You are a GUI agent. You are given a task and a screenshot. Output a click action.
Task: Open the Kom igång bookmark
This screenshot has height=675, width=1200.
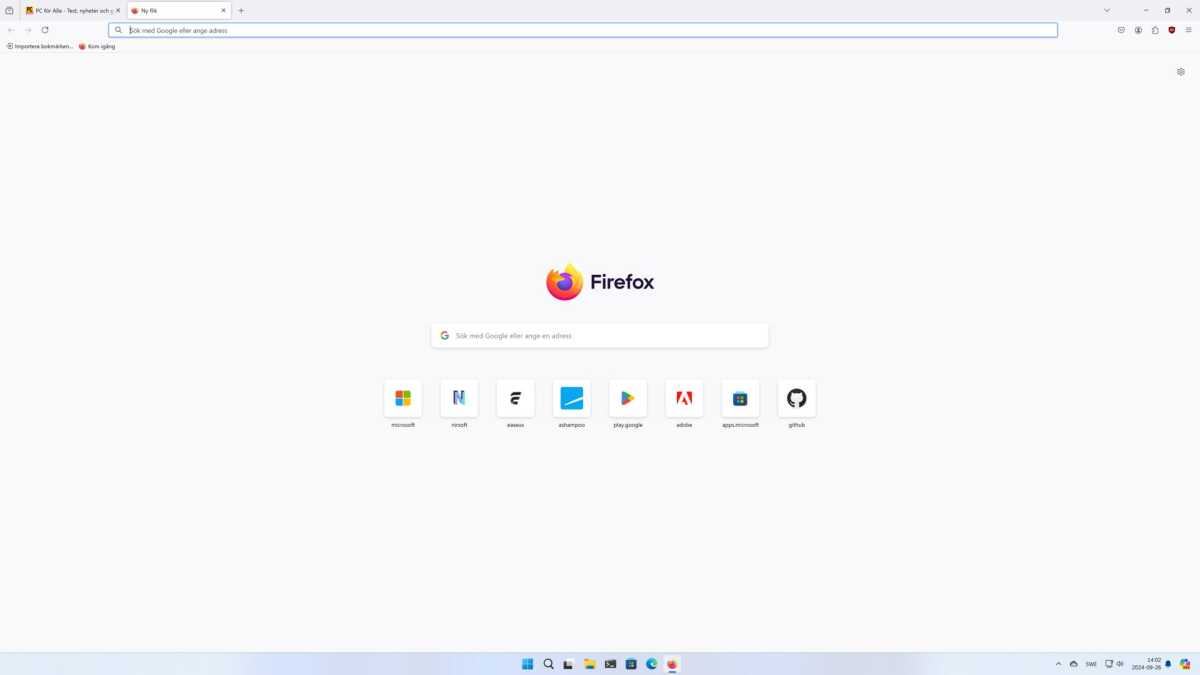click(x=96, y=46)
